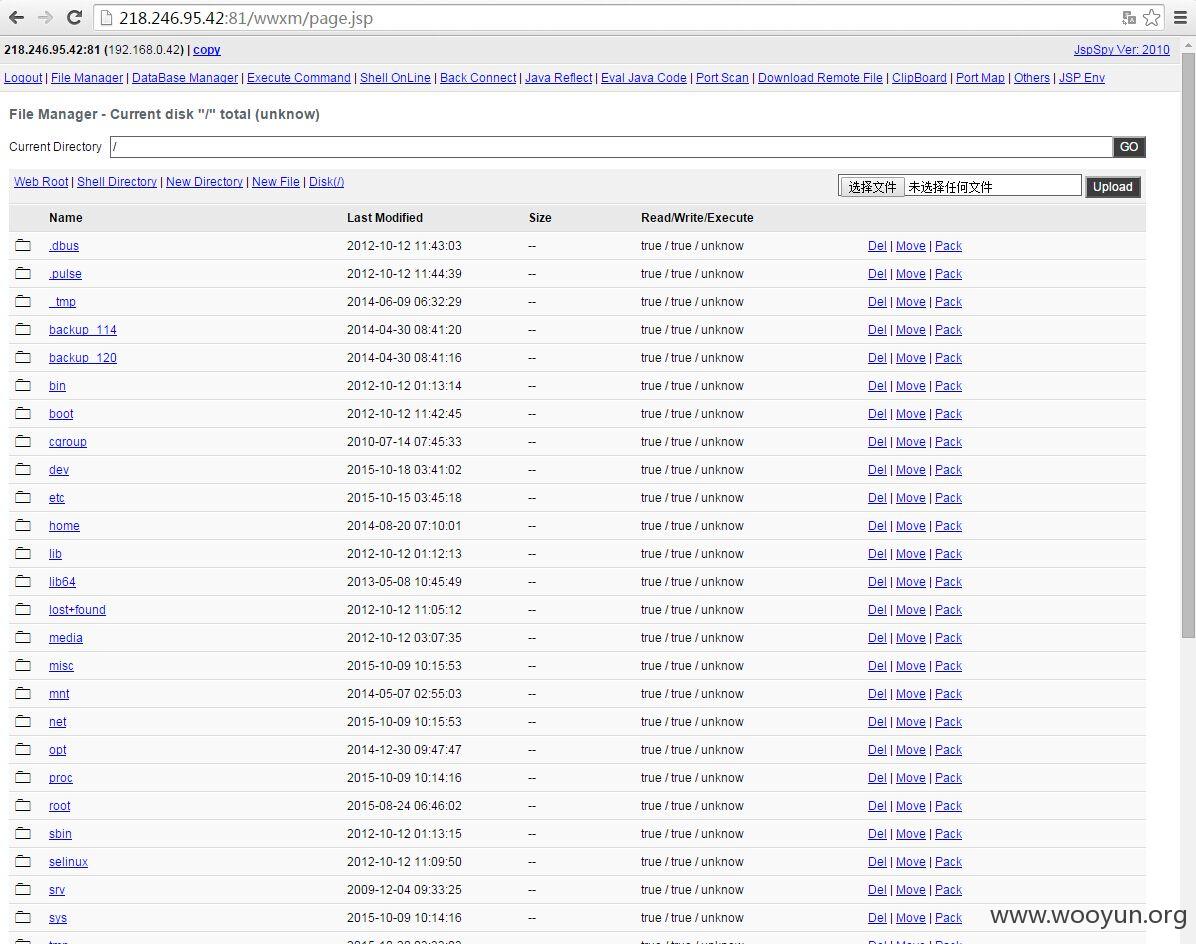The image size is (1196, 944).
Task: Click the page vertical scrollbar
Action: [x=1188, y=347]
